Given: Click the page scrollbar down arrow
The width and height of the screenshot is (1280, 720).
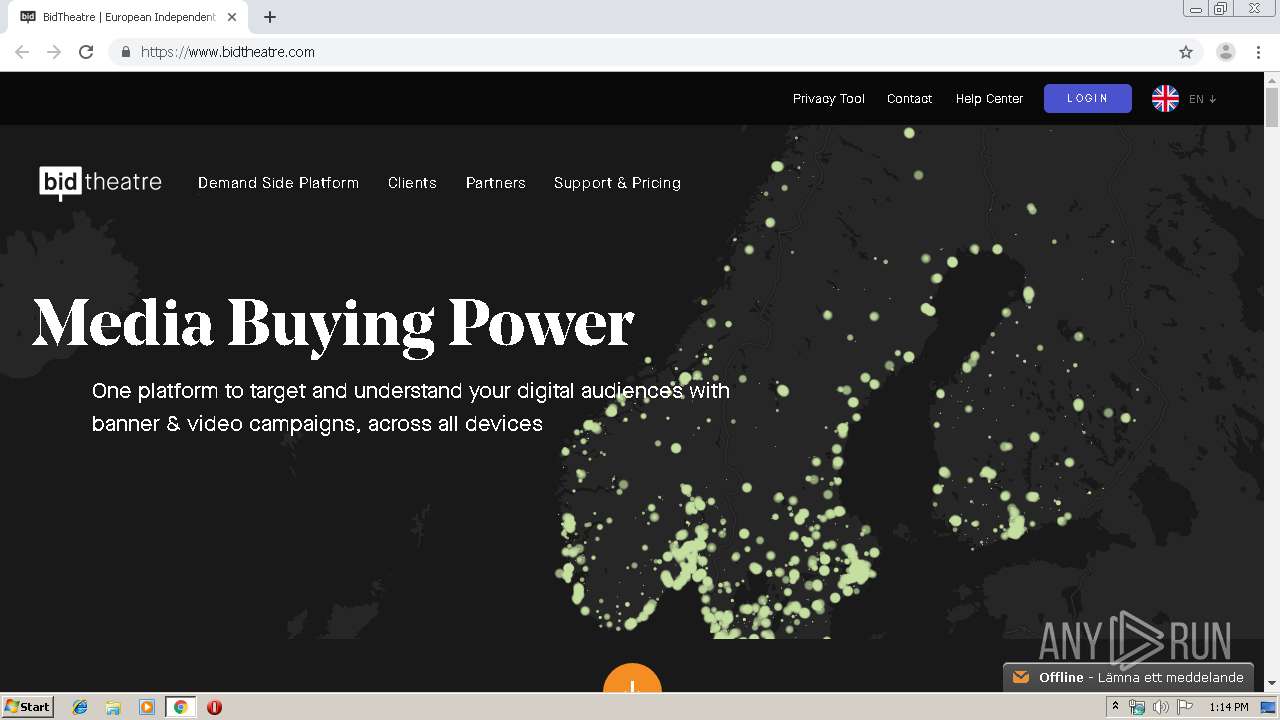Looking at the screenshot, I should click(1272, 684).
